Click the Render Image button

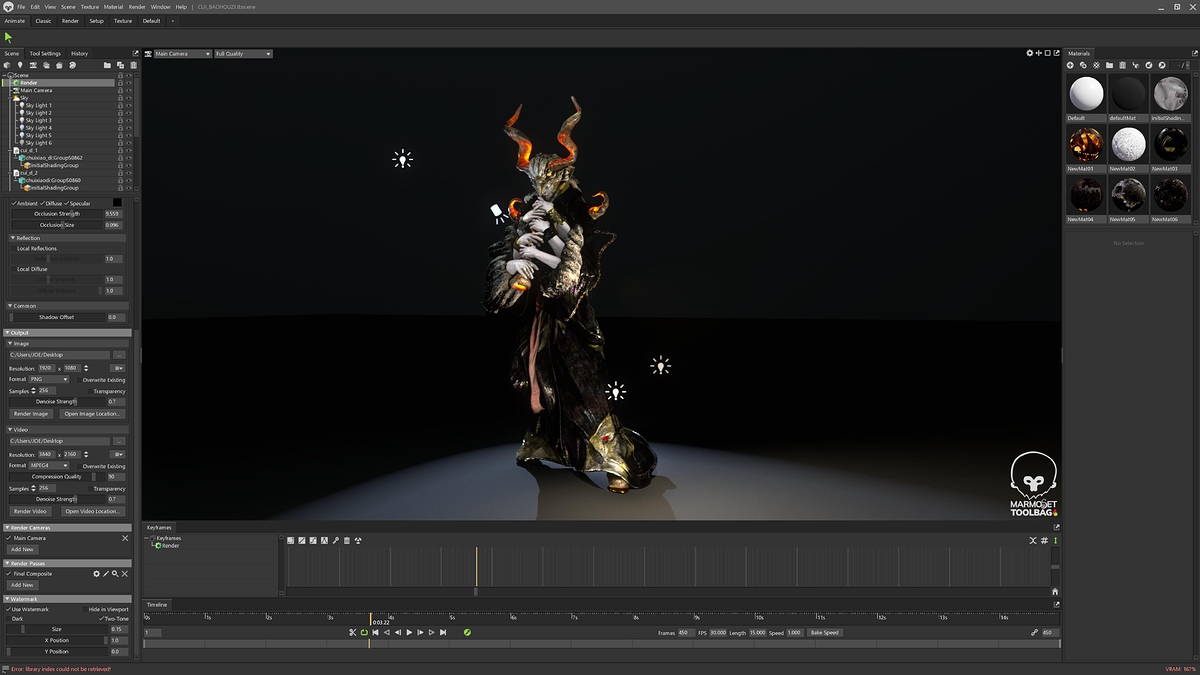(31, 413)
